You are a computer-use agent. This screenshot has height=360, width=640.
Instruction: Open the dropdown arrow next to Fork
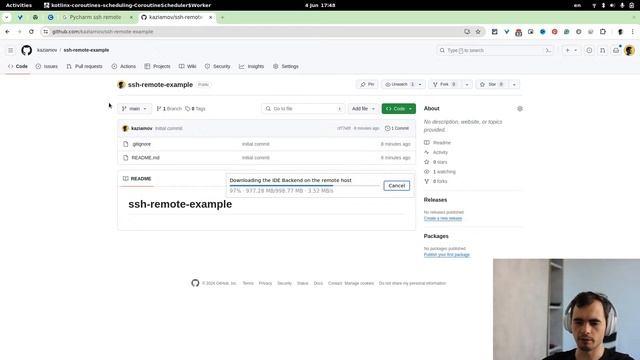pos(467,84)
